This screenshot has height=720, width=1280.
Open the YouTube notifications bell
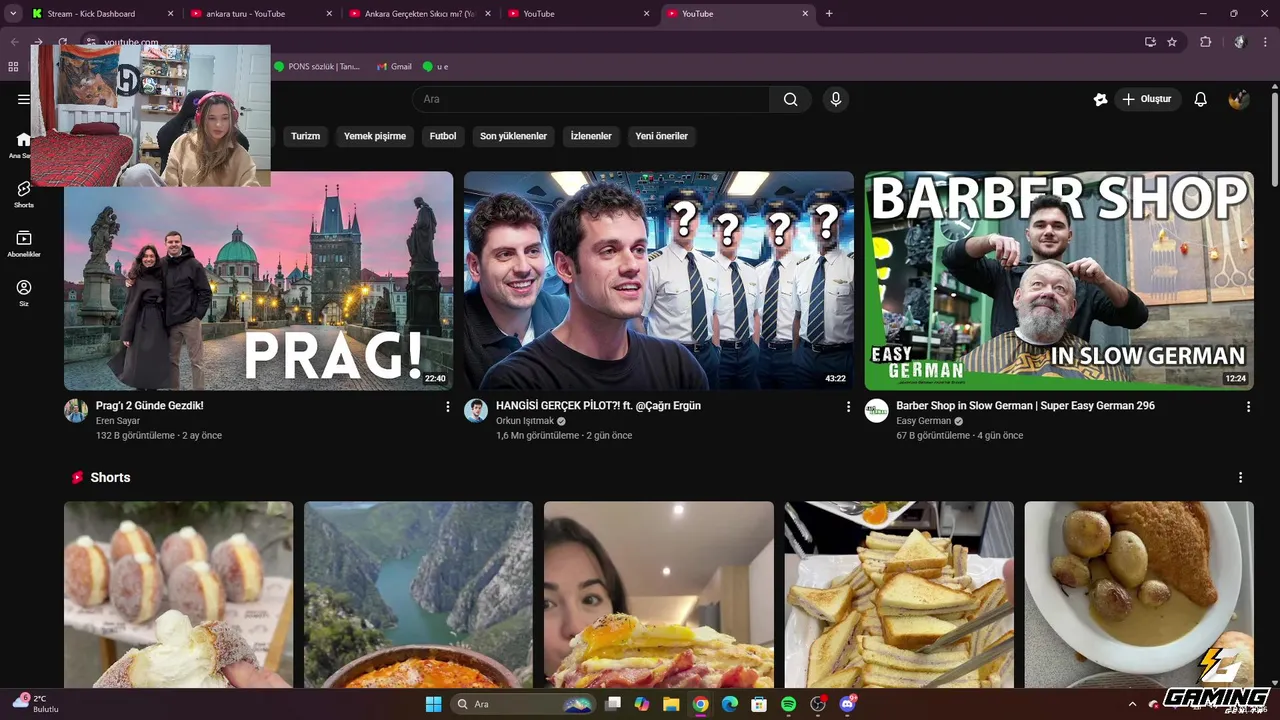click(1201, 99)
